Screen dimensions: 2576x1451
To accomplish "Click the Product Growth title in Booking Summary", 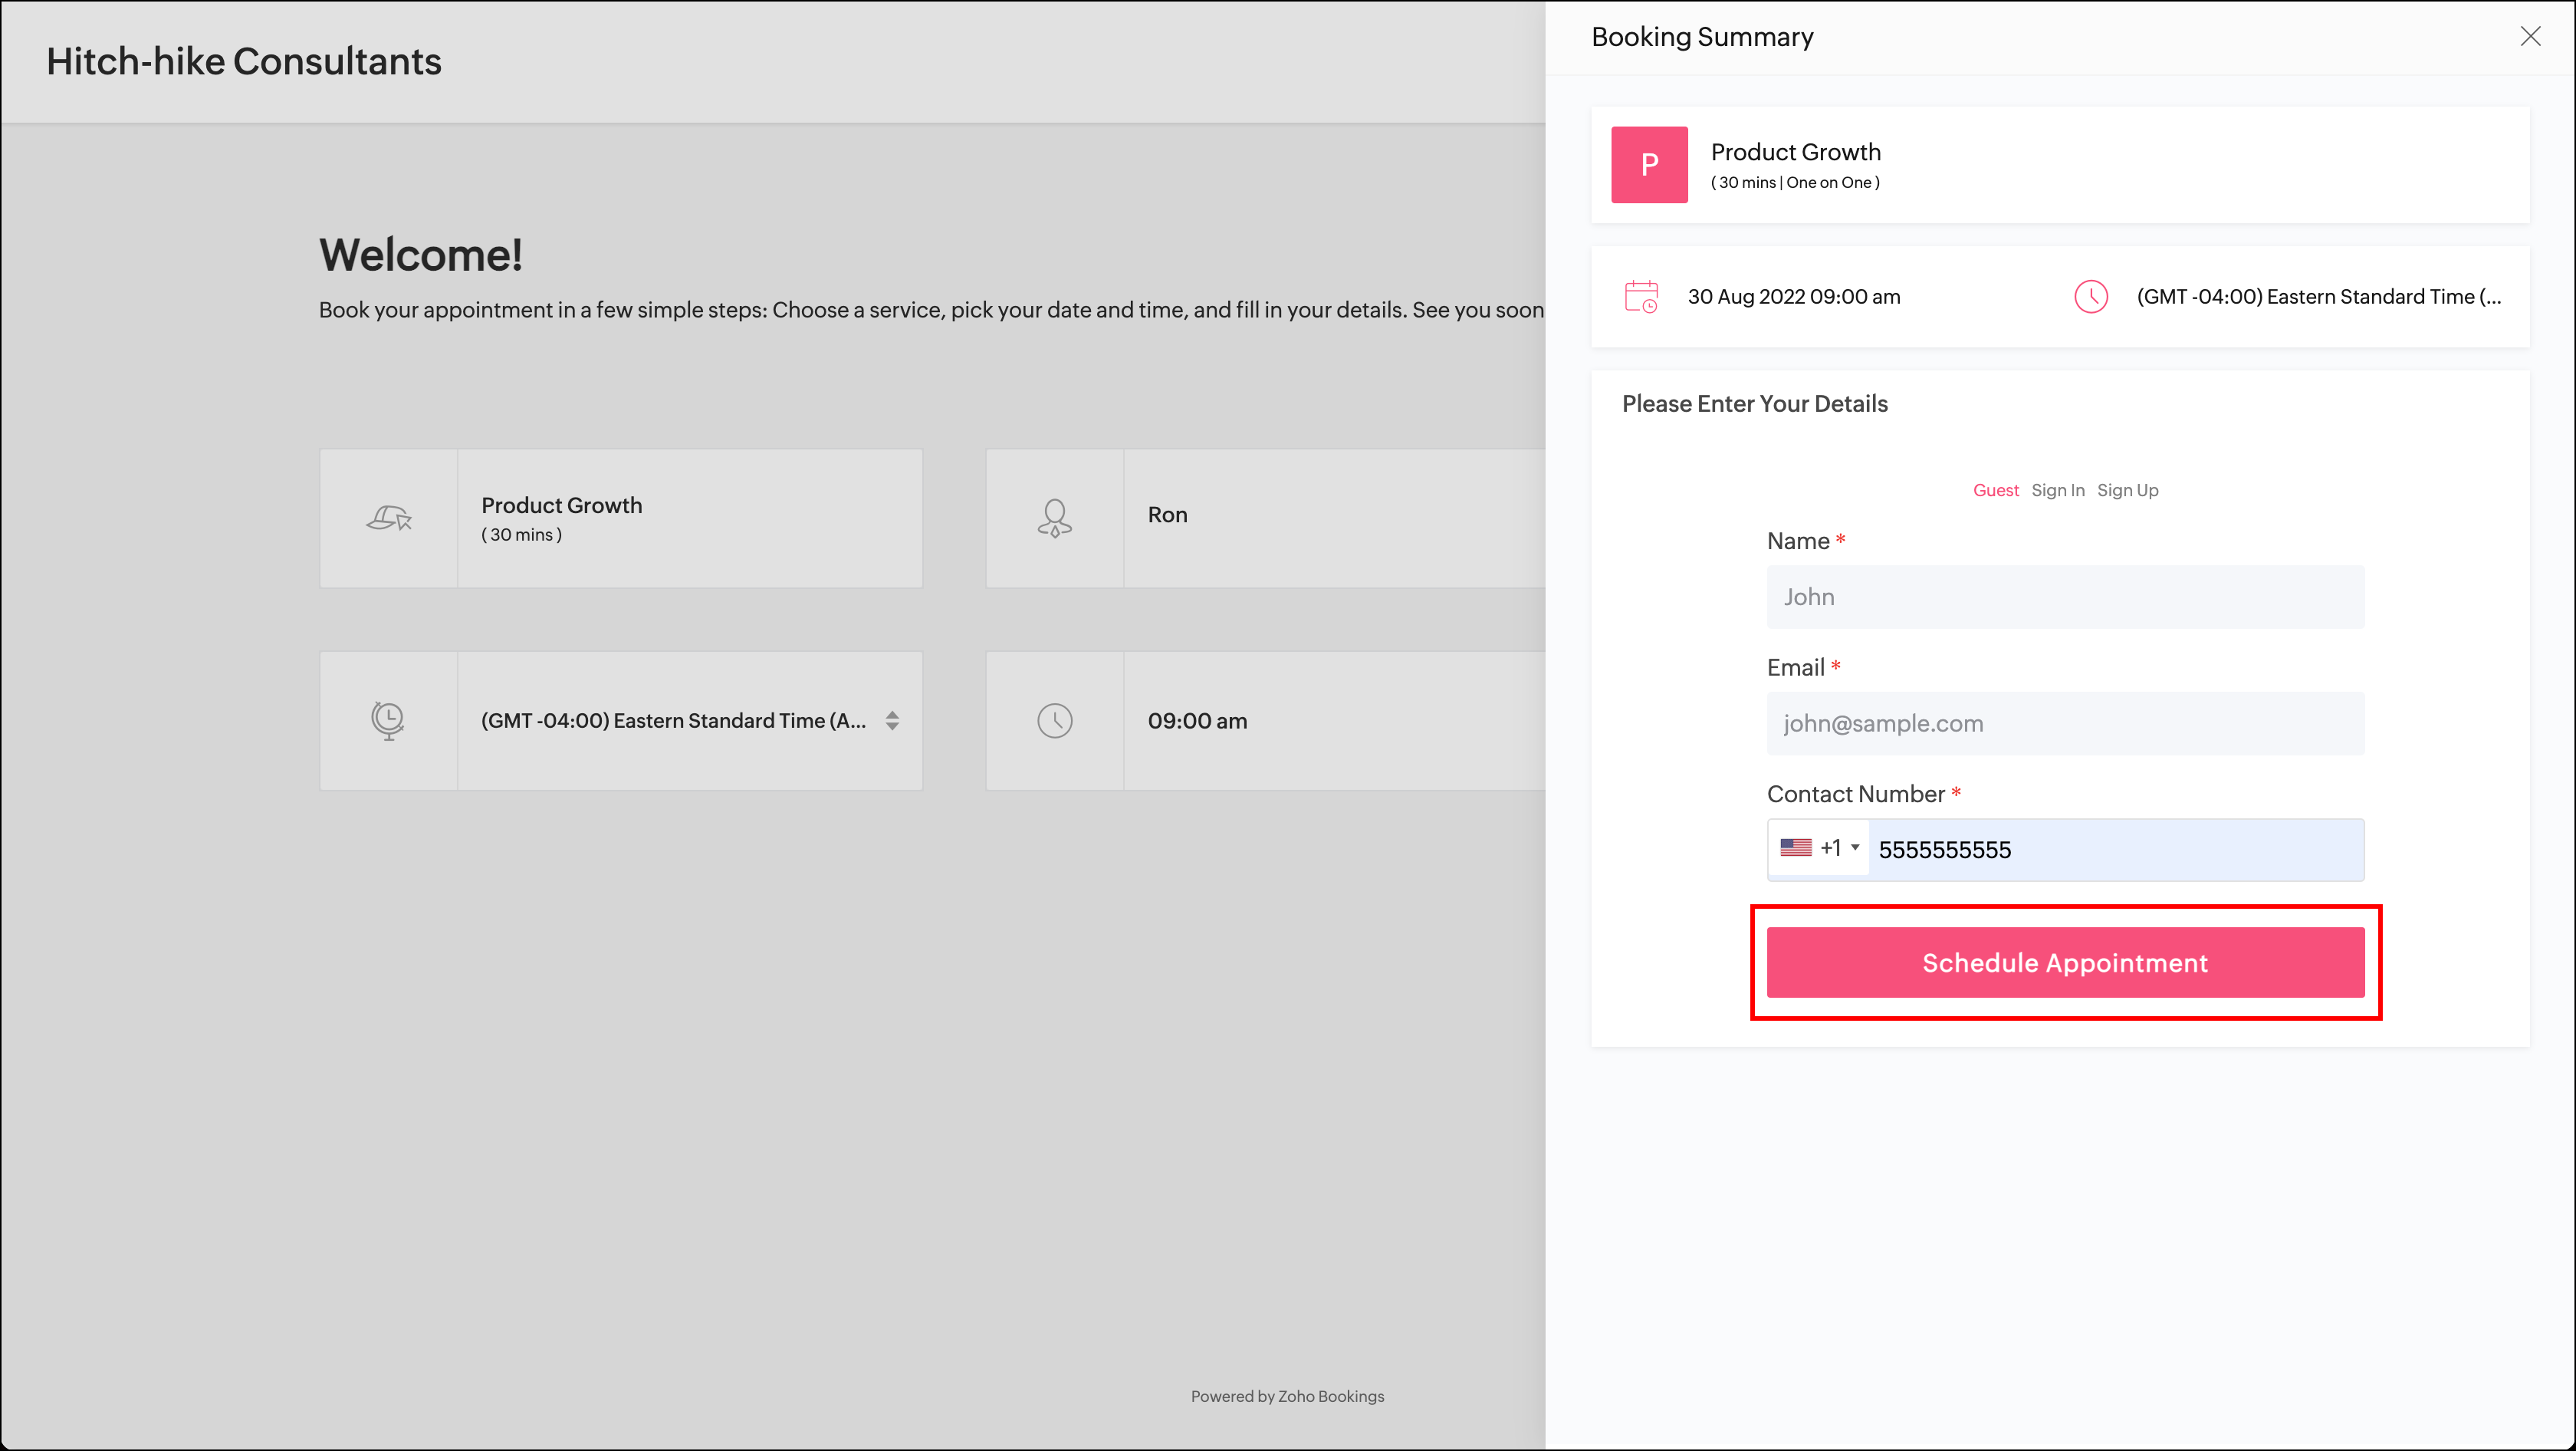I will pyautogui.click(x=1795, y=152).
